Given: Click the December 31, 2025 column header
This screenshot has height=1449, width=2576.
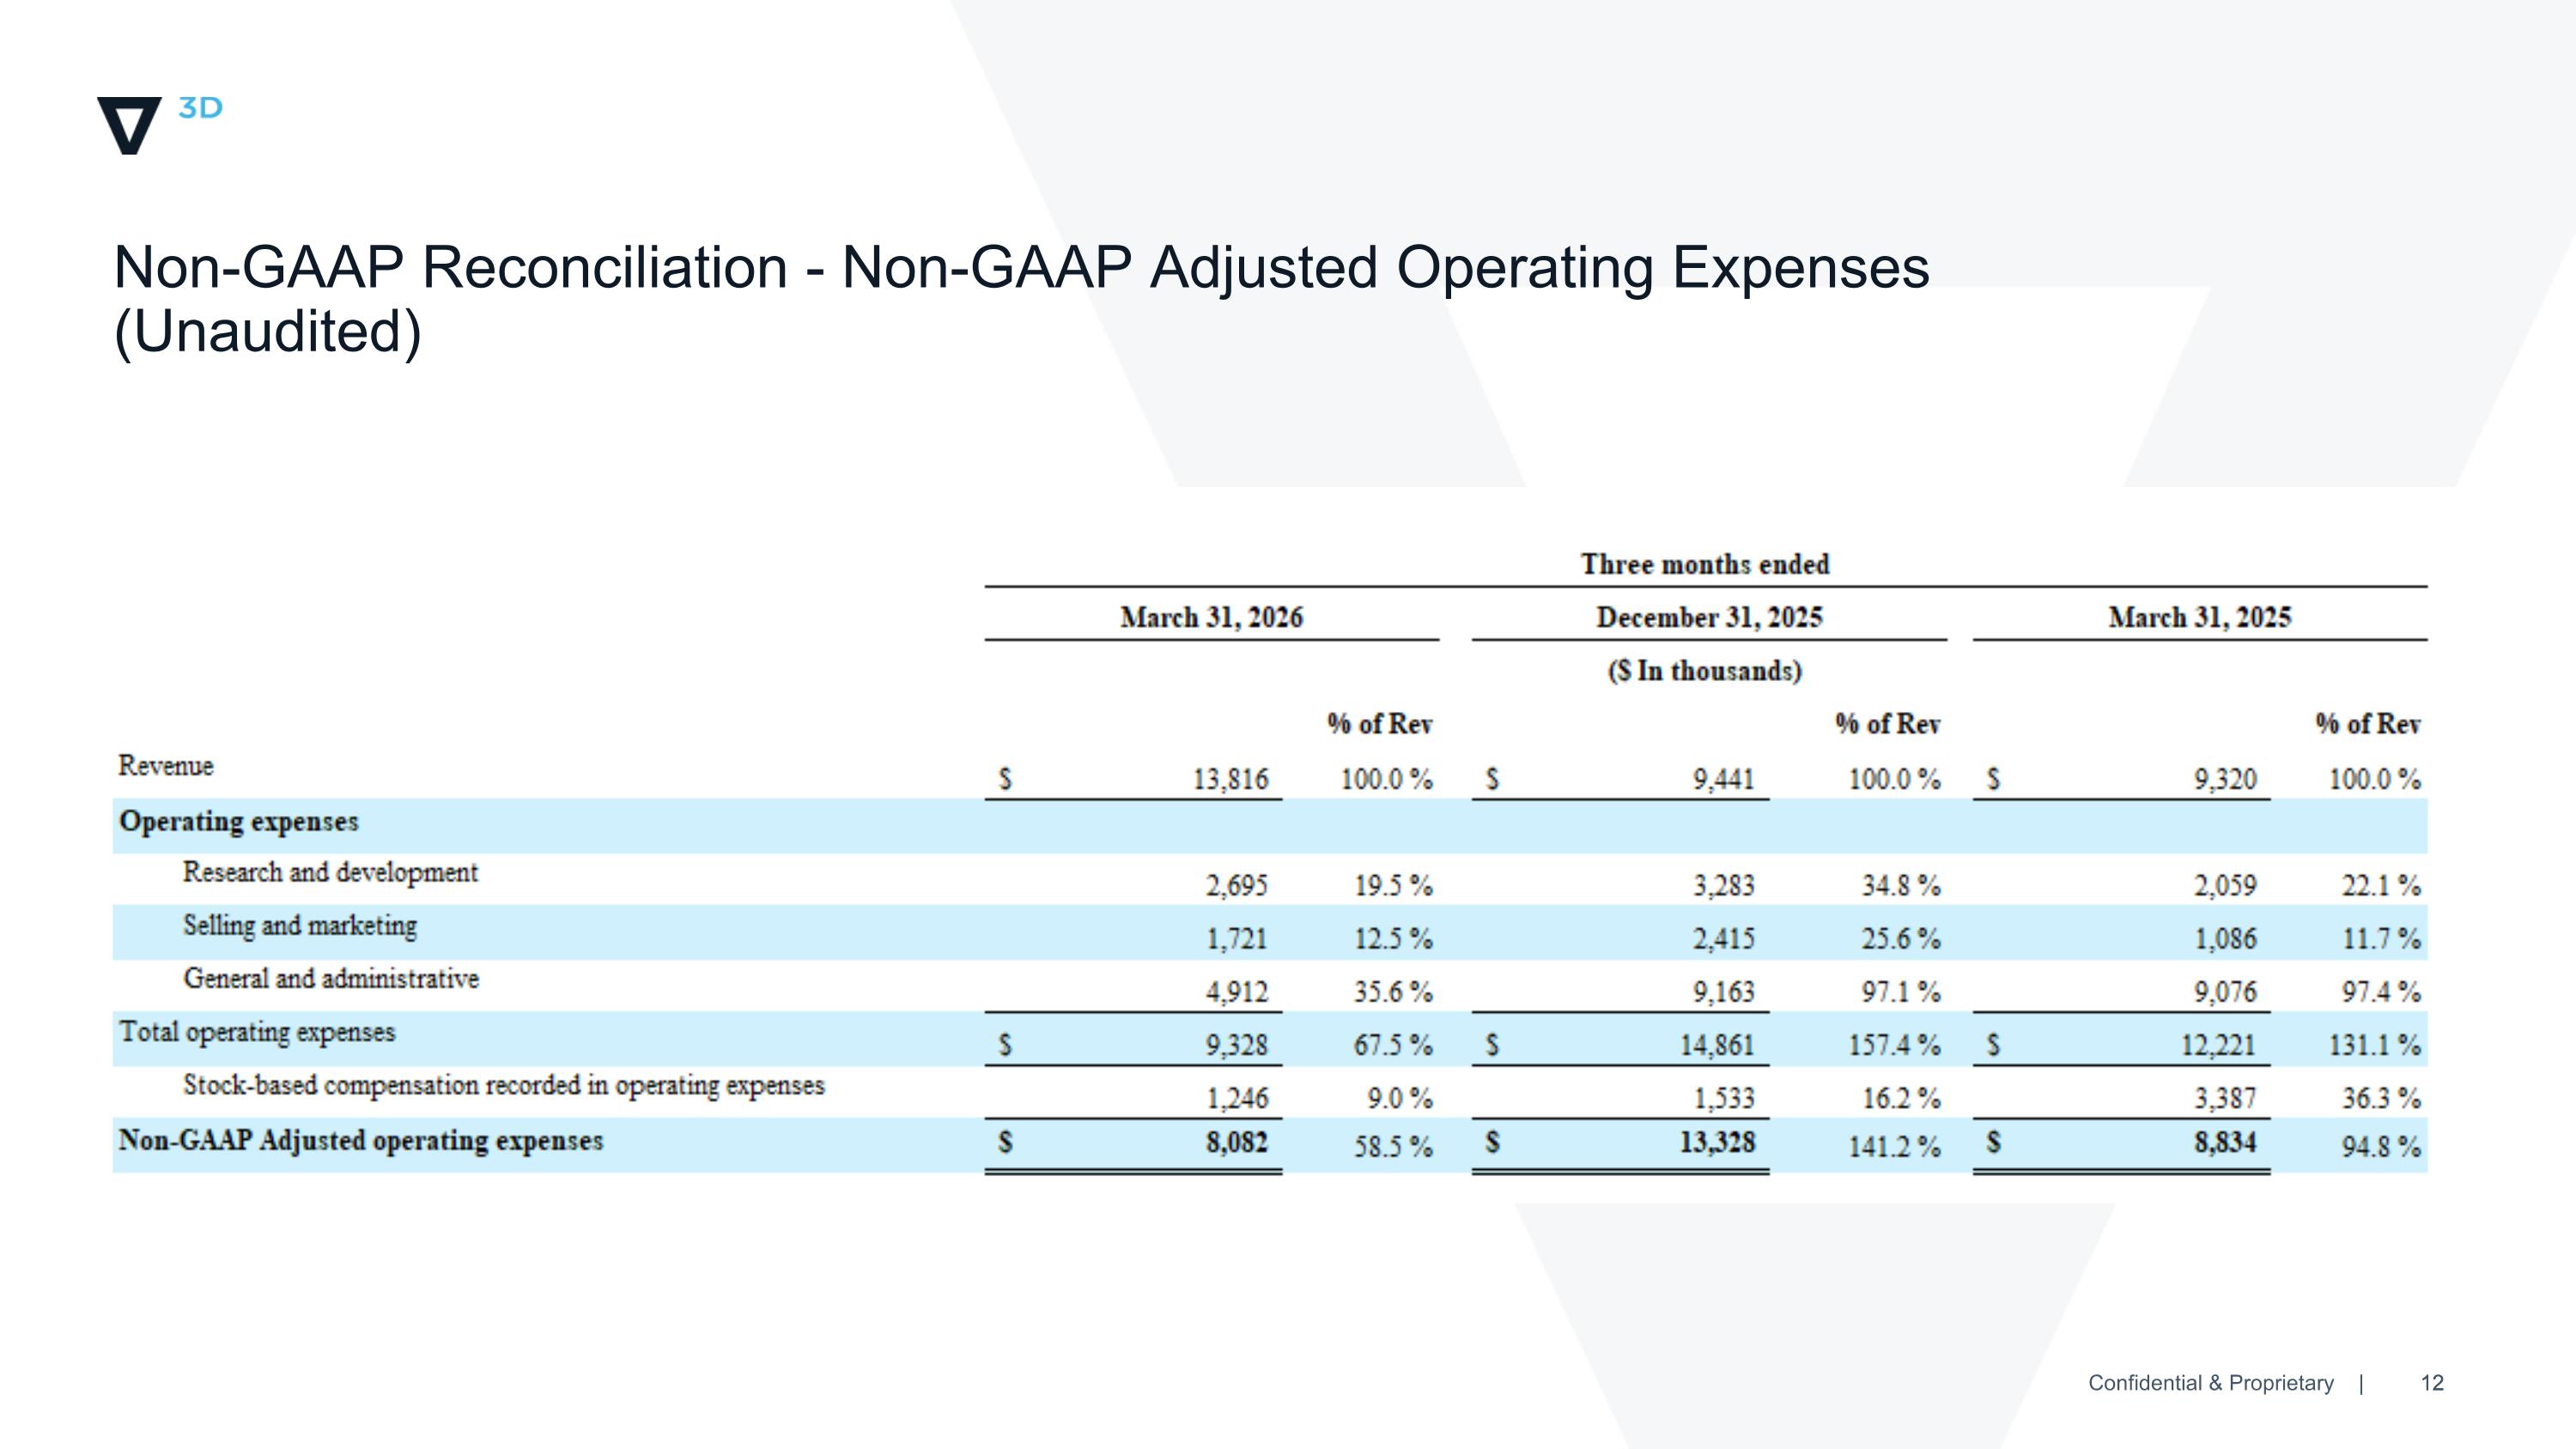Looking at the screenshot, I should (x=1709, y=617).
